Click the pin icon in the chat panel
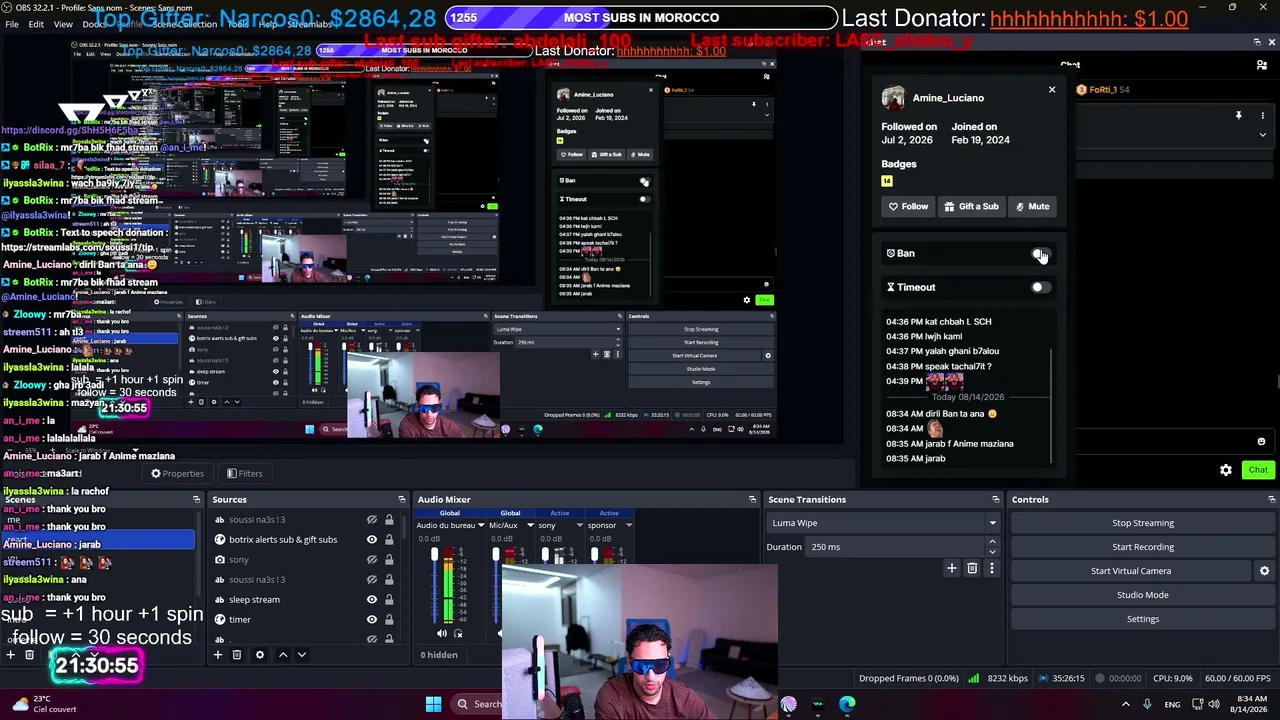 1238,116
